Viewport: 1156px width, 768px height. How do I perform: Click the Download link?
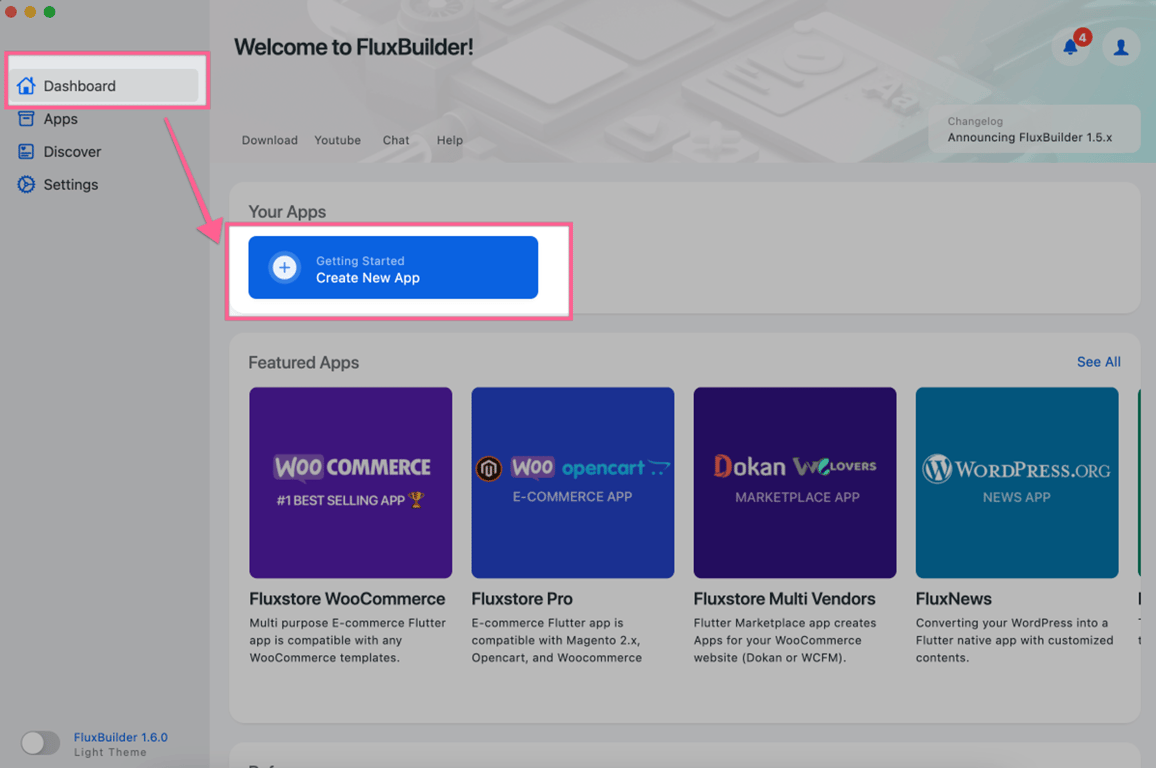(270, 140)
